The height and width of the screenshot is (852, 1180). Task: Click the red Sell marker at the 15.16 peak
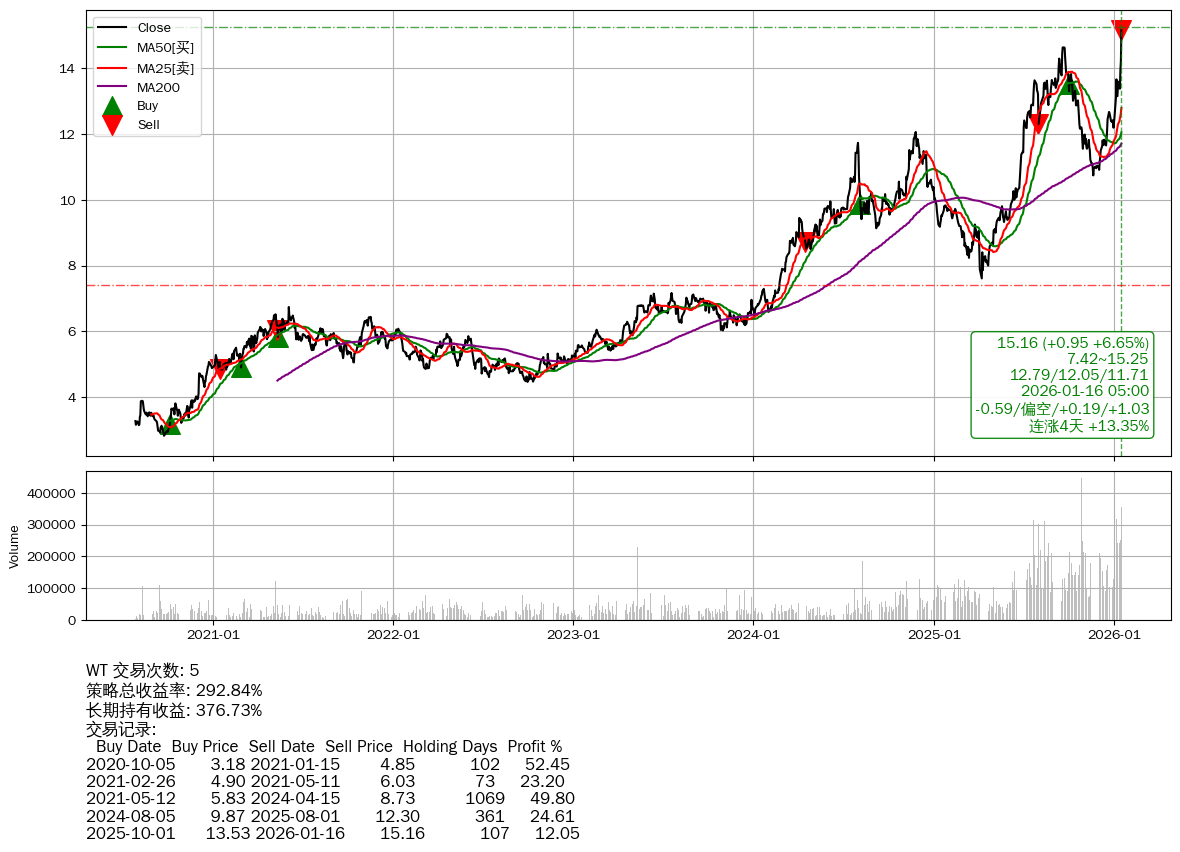pyautogui.click(x=1121, y=30)
